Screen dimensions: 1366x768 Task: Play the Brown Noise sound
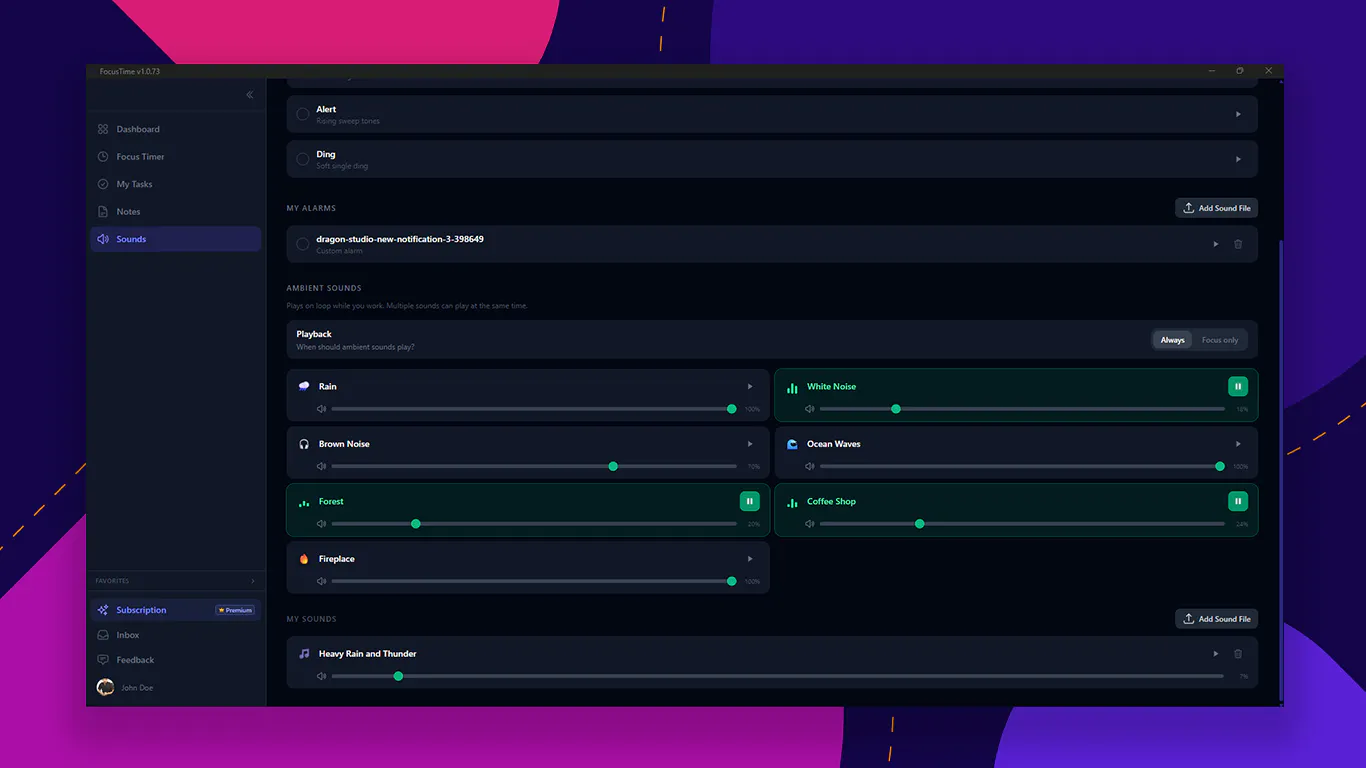[750, 444]
